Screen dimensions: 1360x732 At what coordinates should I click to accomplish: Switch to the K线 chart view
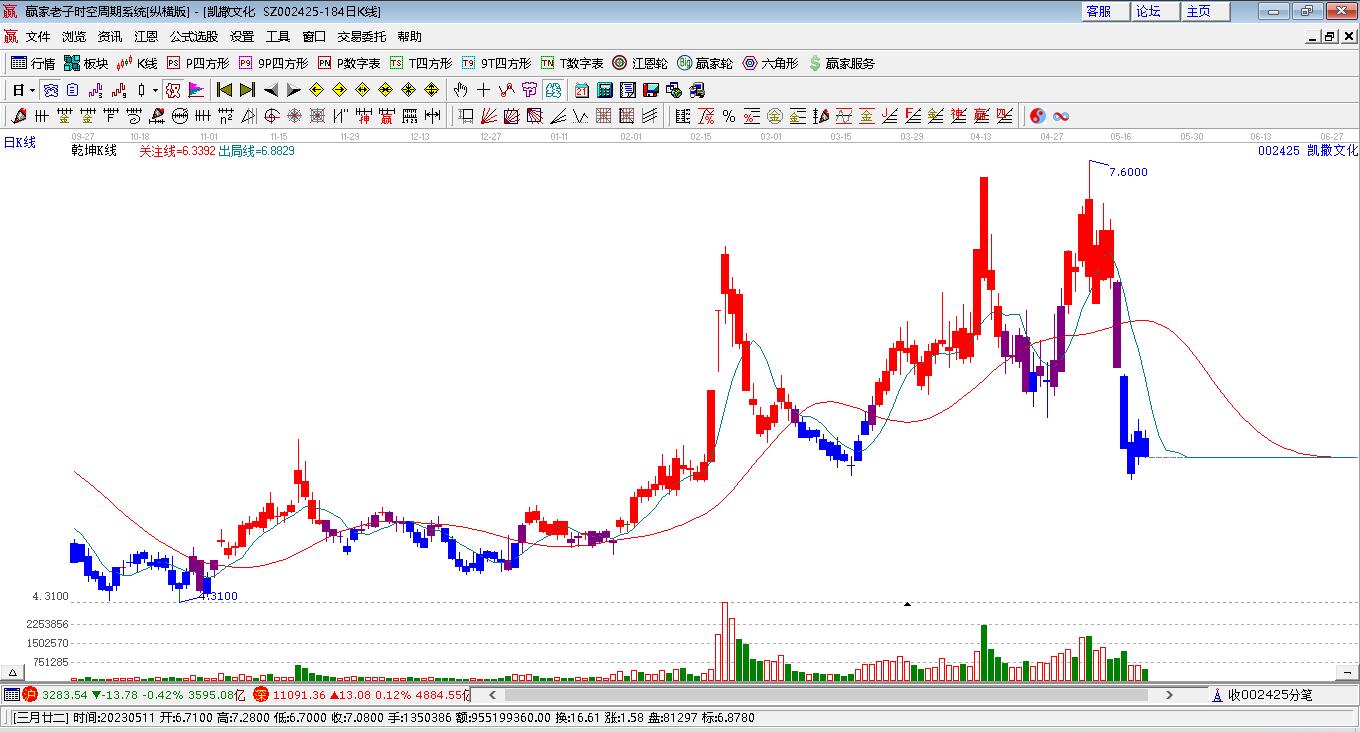137,63
